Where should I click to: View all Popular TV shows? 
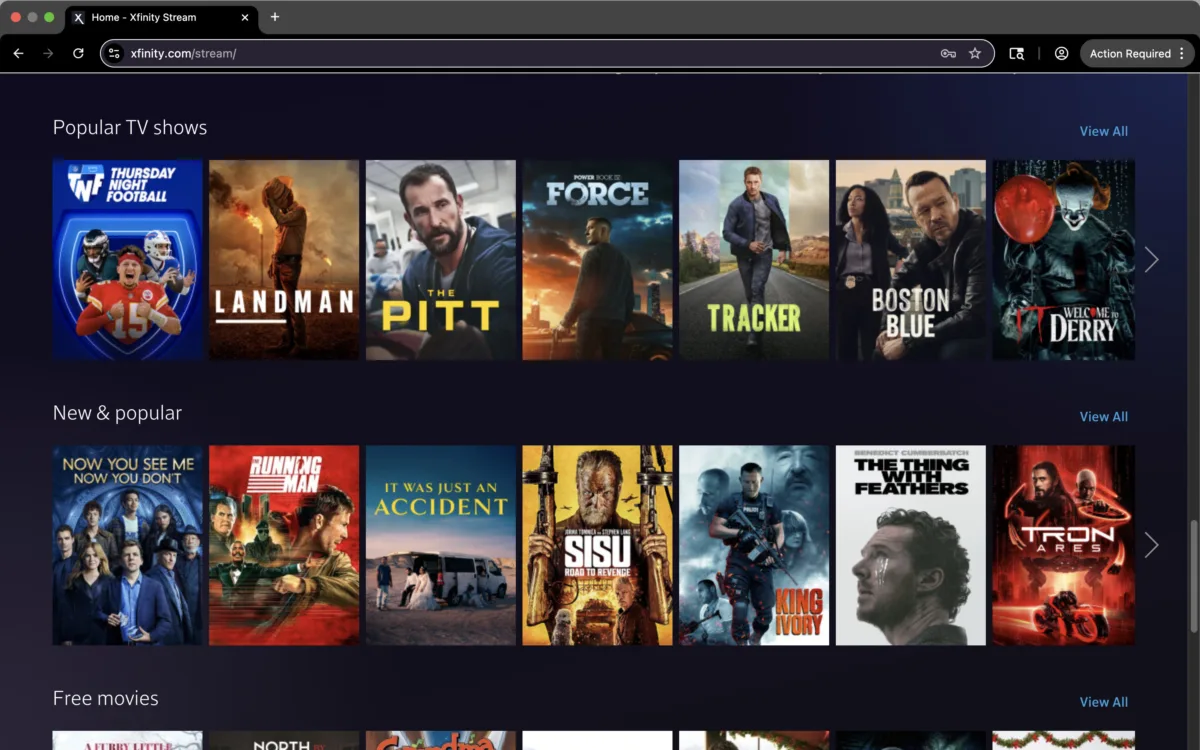1103,131
